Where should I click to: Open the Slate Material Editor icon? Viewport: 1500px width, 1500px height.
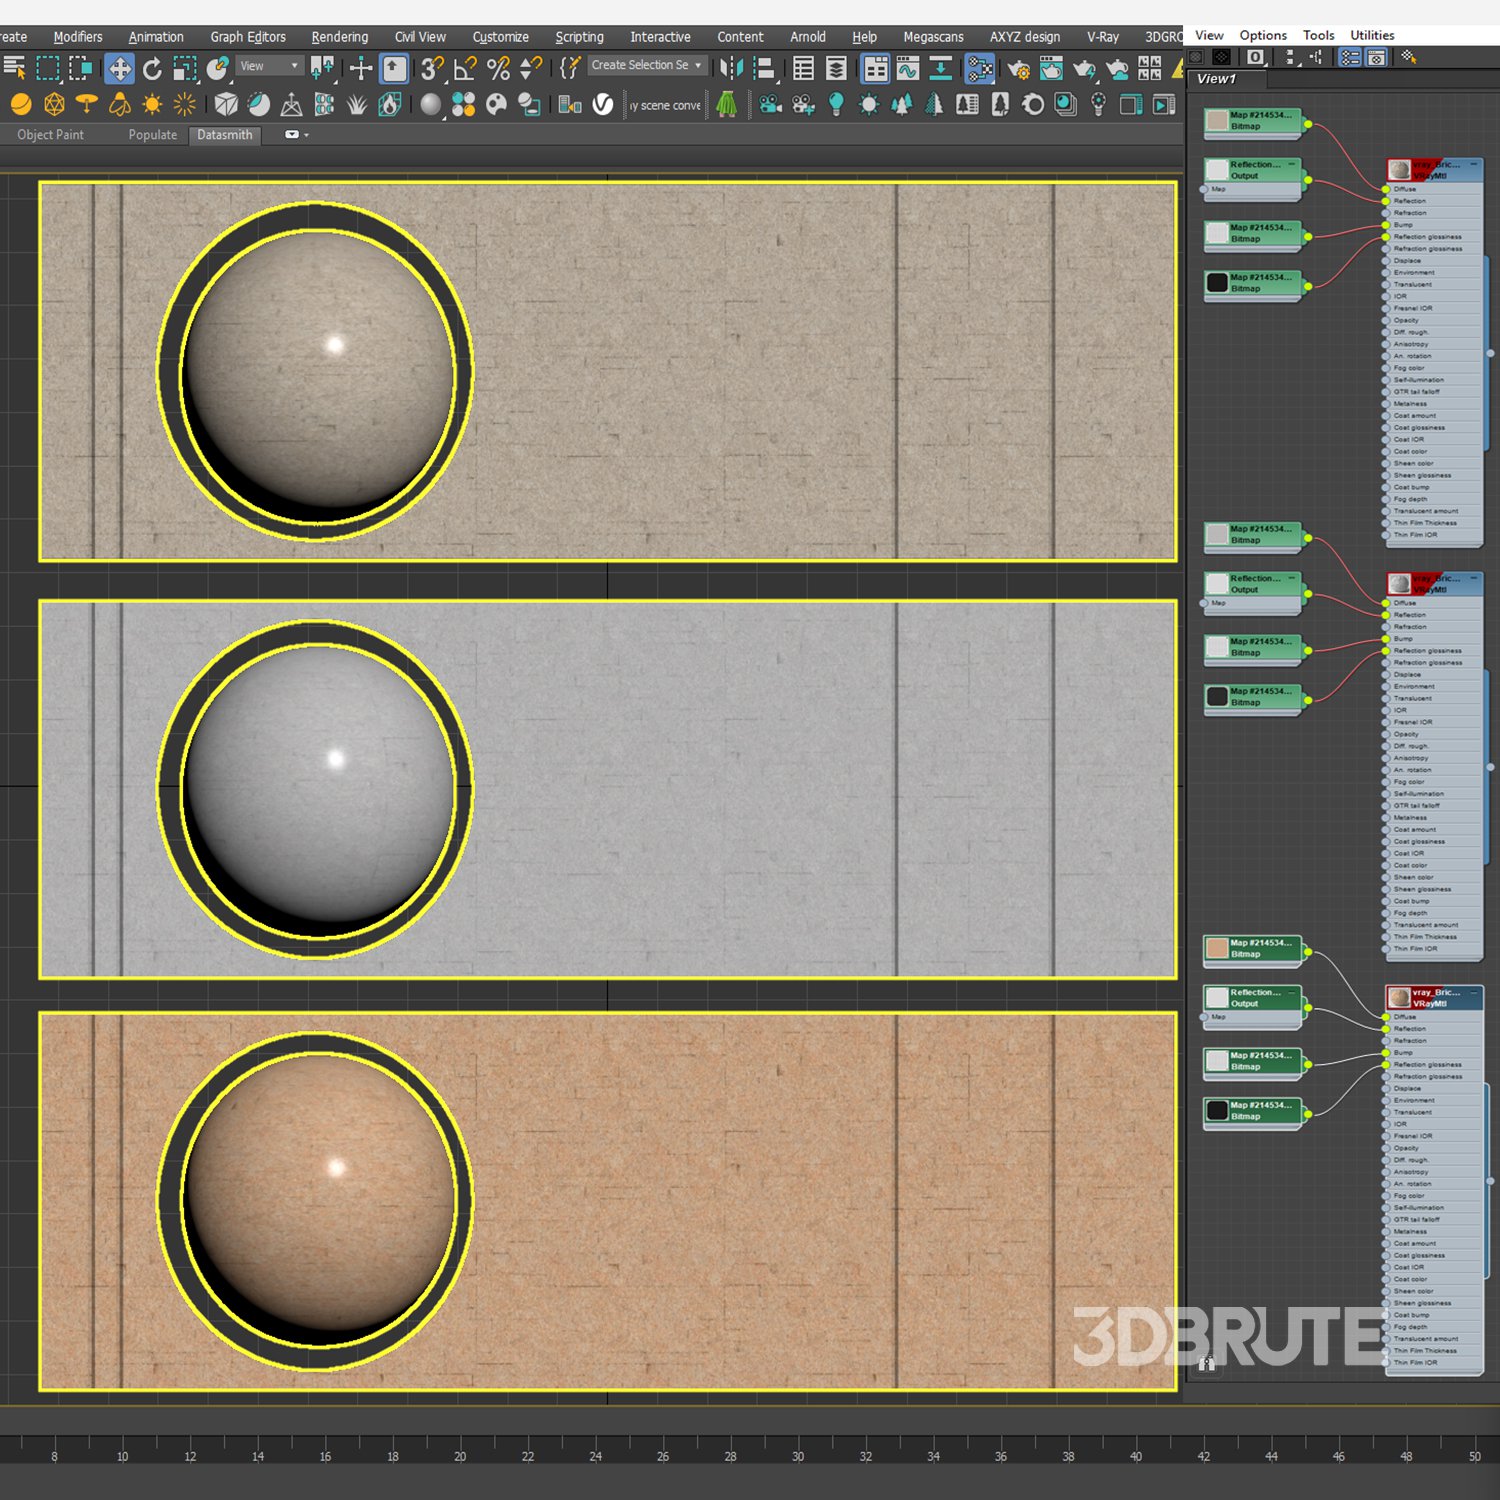tap(980, 68)
